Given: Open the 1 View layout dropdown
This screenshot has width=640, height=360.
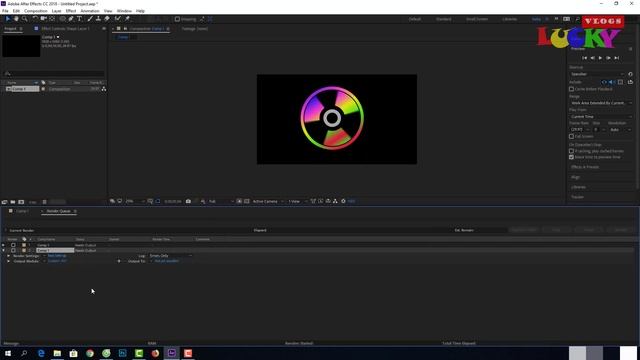Looking at the screenshot, I should pyautogui.click(x=298, y=201).
